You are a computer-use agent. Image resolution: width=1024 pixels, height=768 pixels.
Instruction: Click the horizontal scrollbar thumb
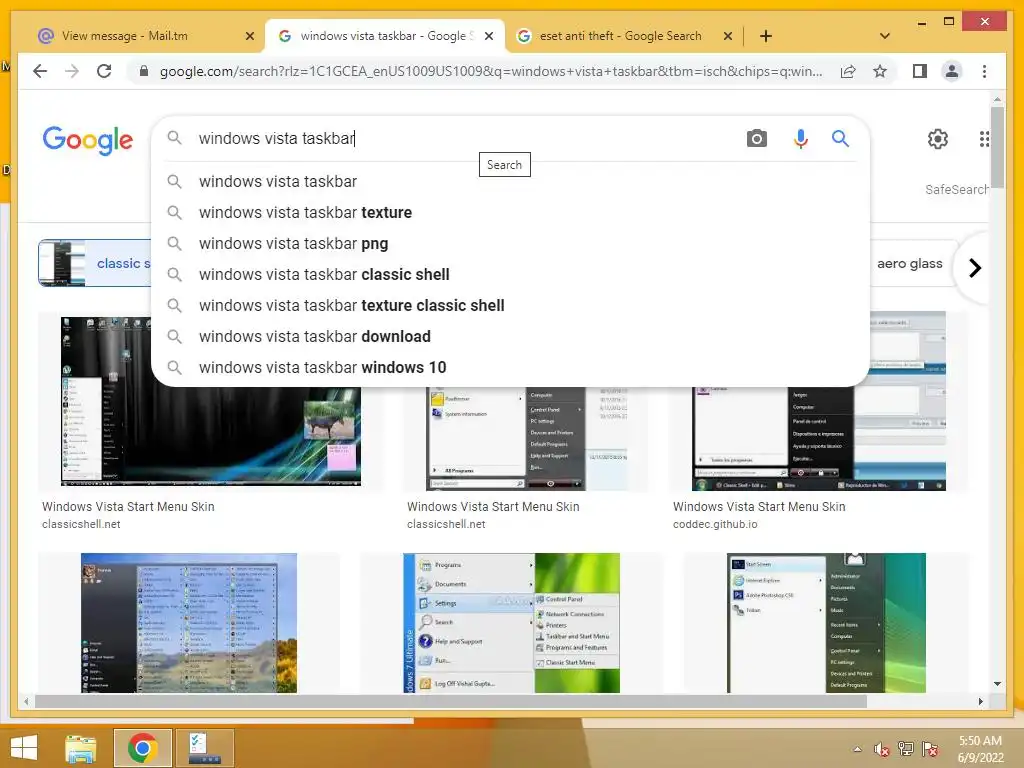(x=451, y=701)
